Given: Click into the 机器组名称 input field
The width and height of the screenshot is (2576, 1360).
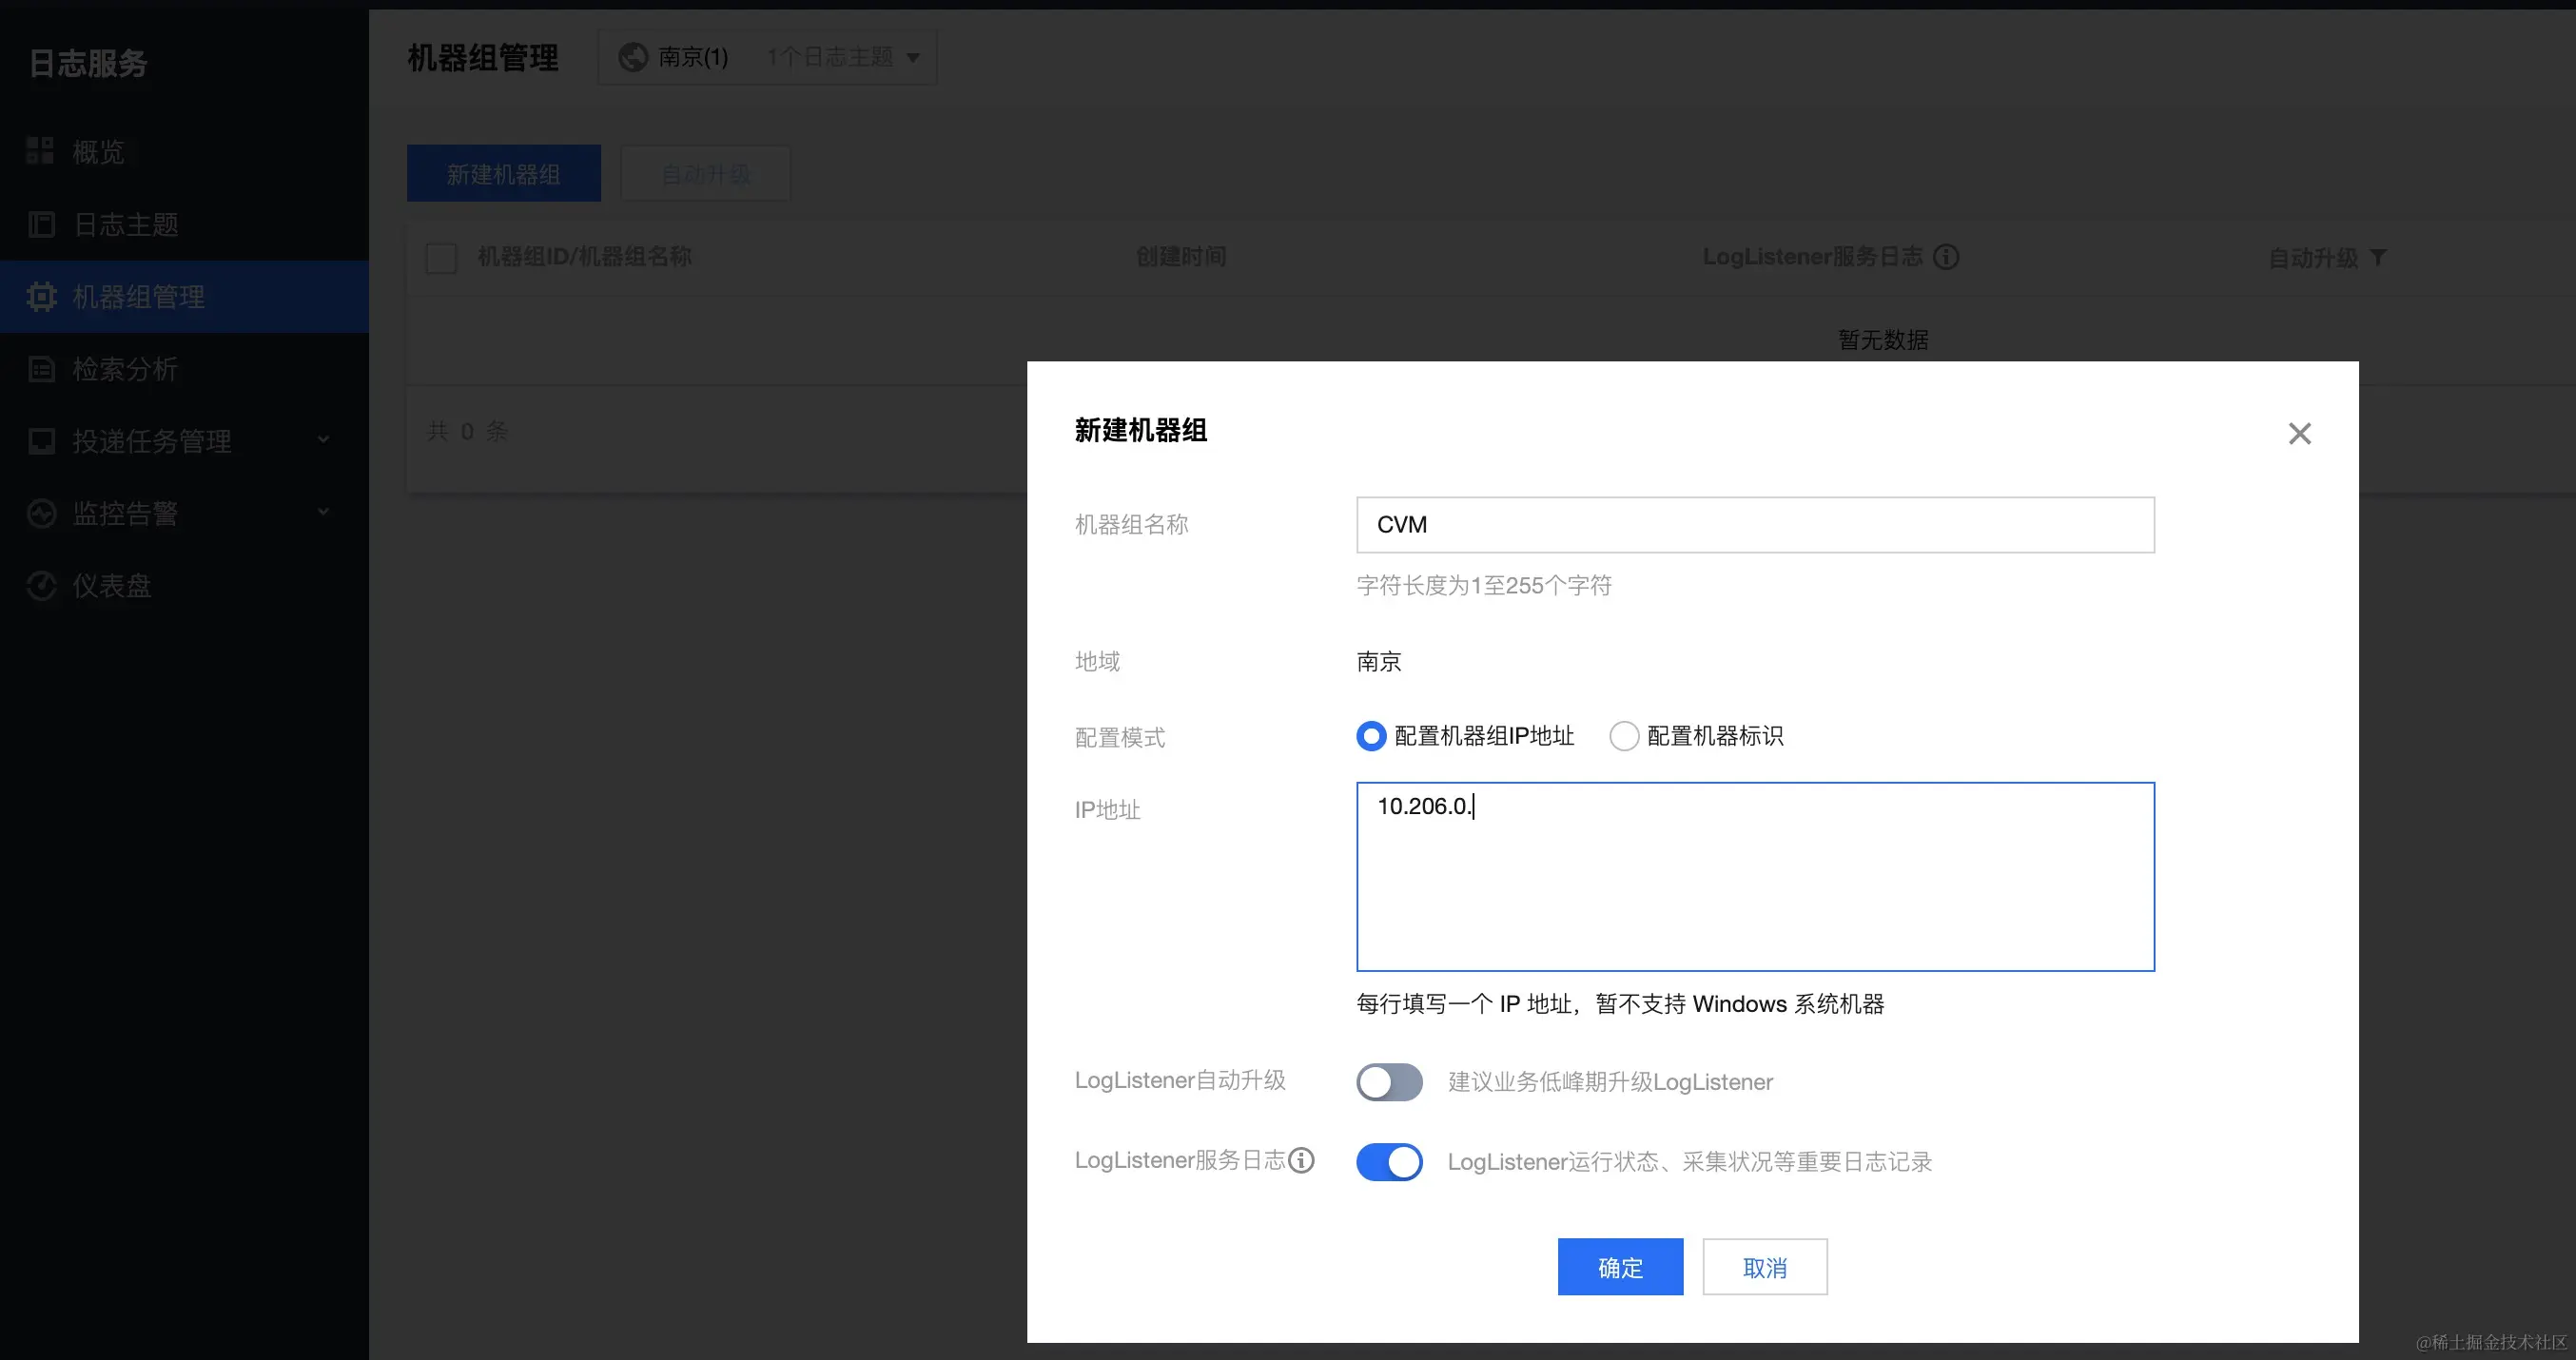Looking at the screenshot, I should coord(1754,525).
